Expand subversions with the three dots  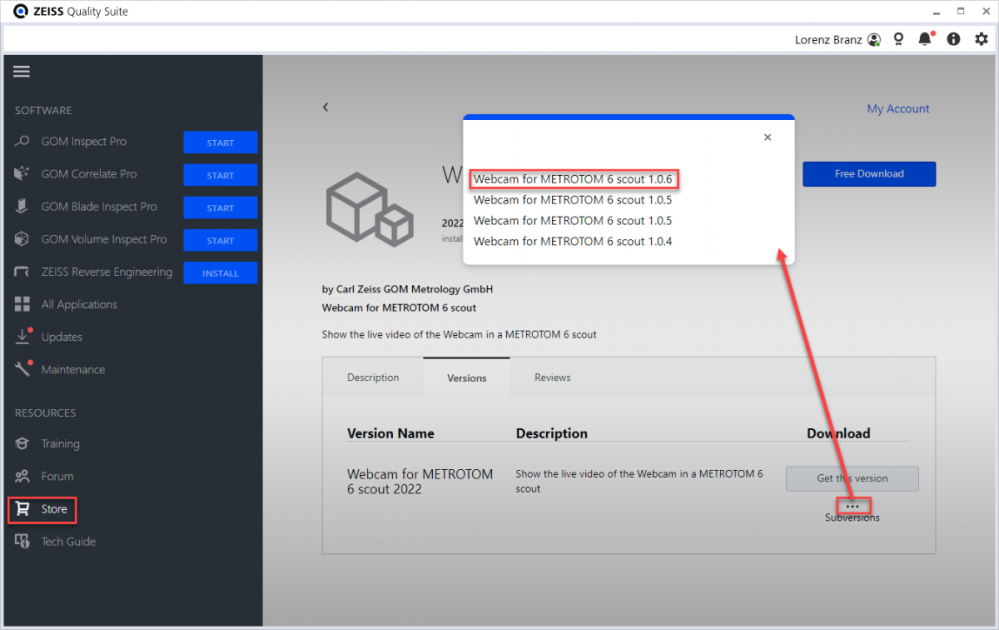pos(852,506)
